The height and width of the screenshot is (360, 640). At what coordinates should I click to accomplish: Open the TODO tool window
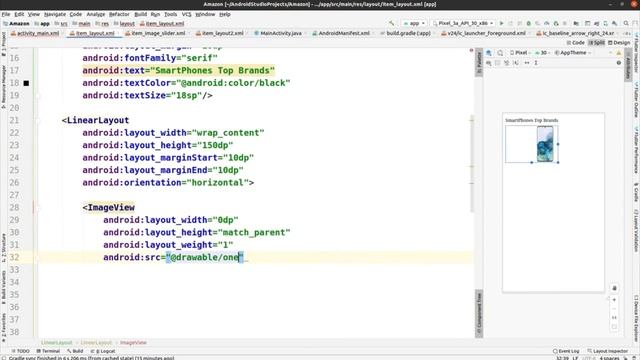[x=20, y=351]
